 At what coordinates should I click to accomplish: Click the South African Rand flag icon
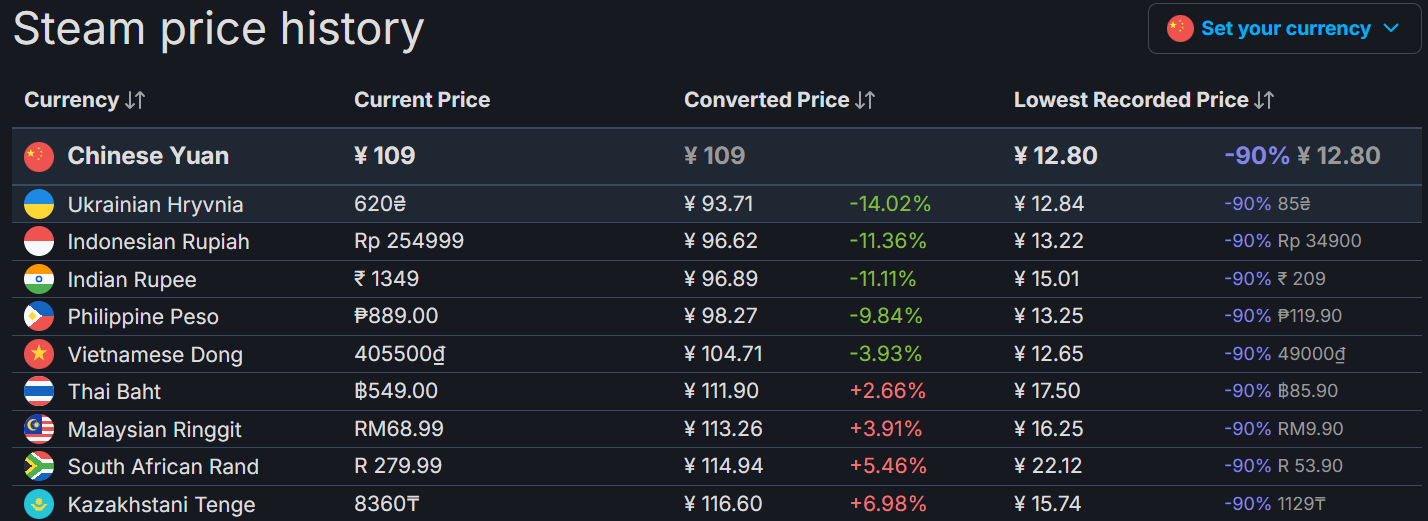click(39, 467)
